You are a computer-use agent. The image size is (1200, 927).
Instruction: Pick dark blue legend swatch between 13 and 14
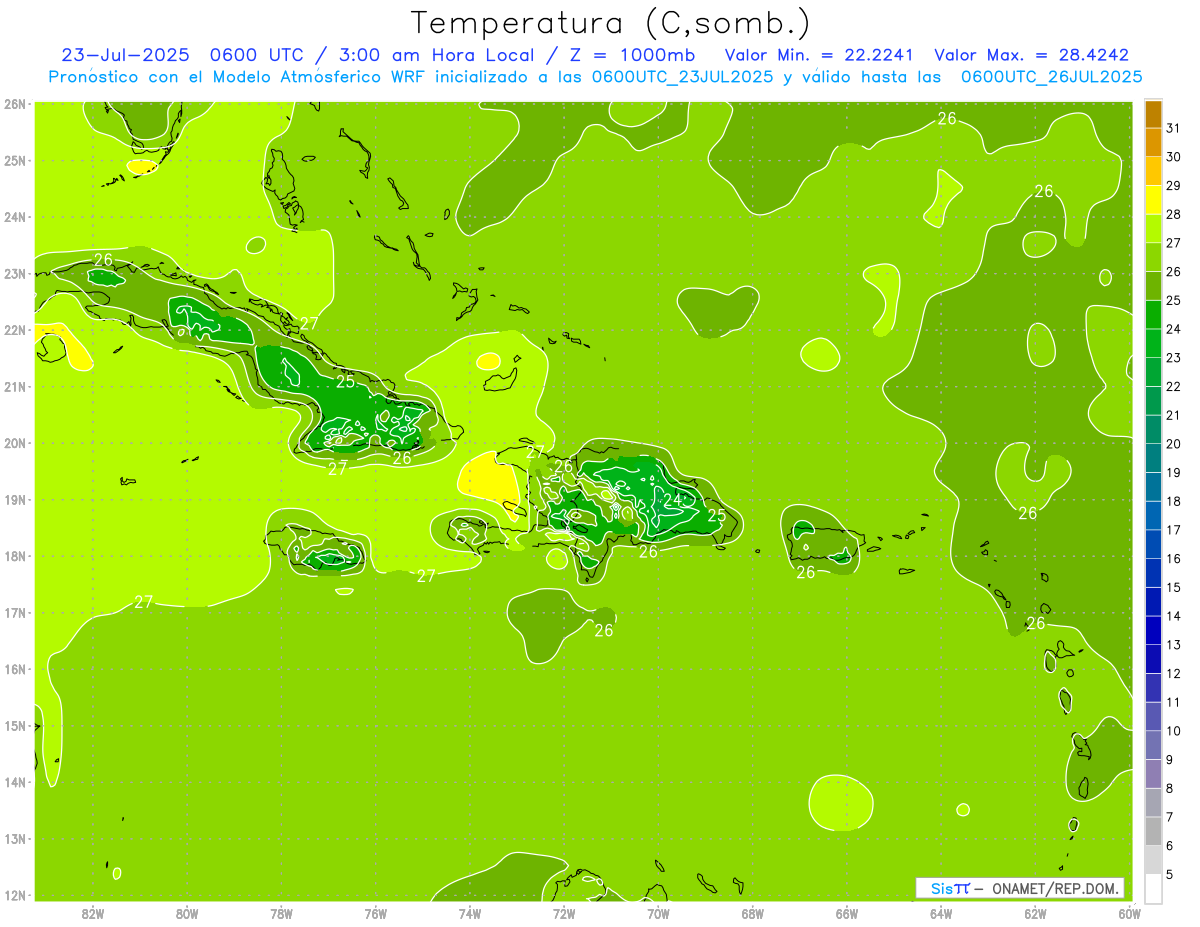[x=1154, y=630]
